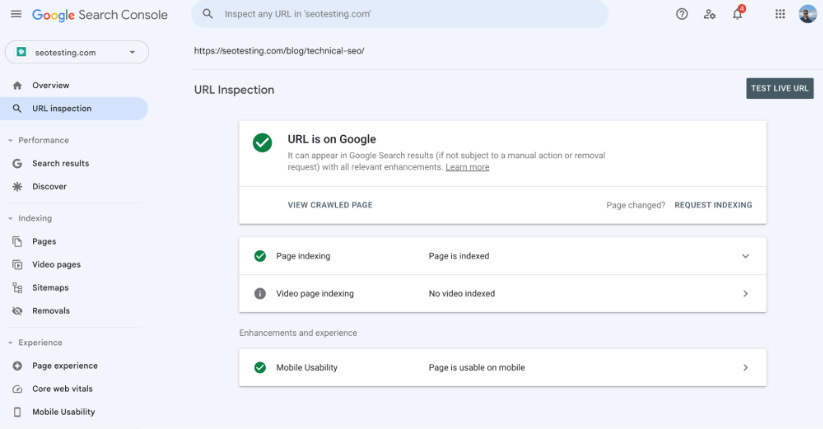Screen dimensions: 823x429
Task: Click the 'Page is indexed' status text
Action: pyautogui.click(x=459, y=256)
